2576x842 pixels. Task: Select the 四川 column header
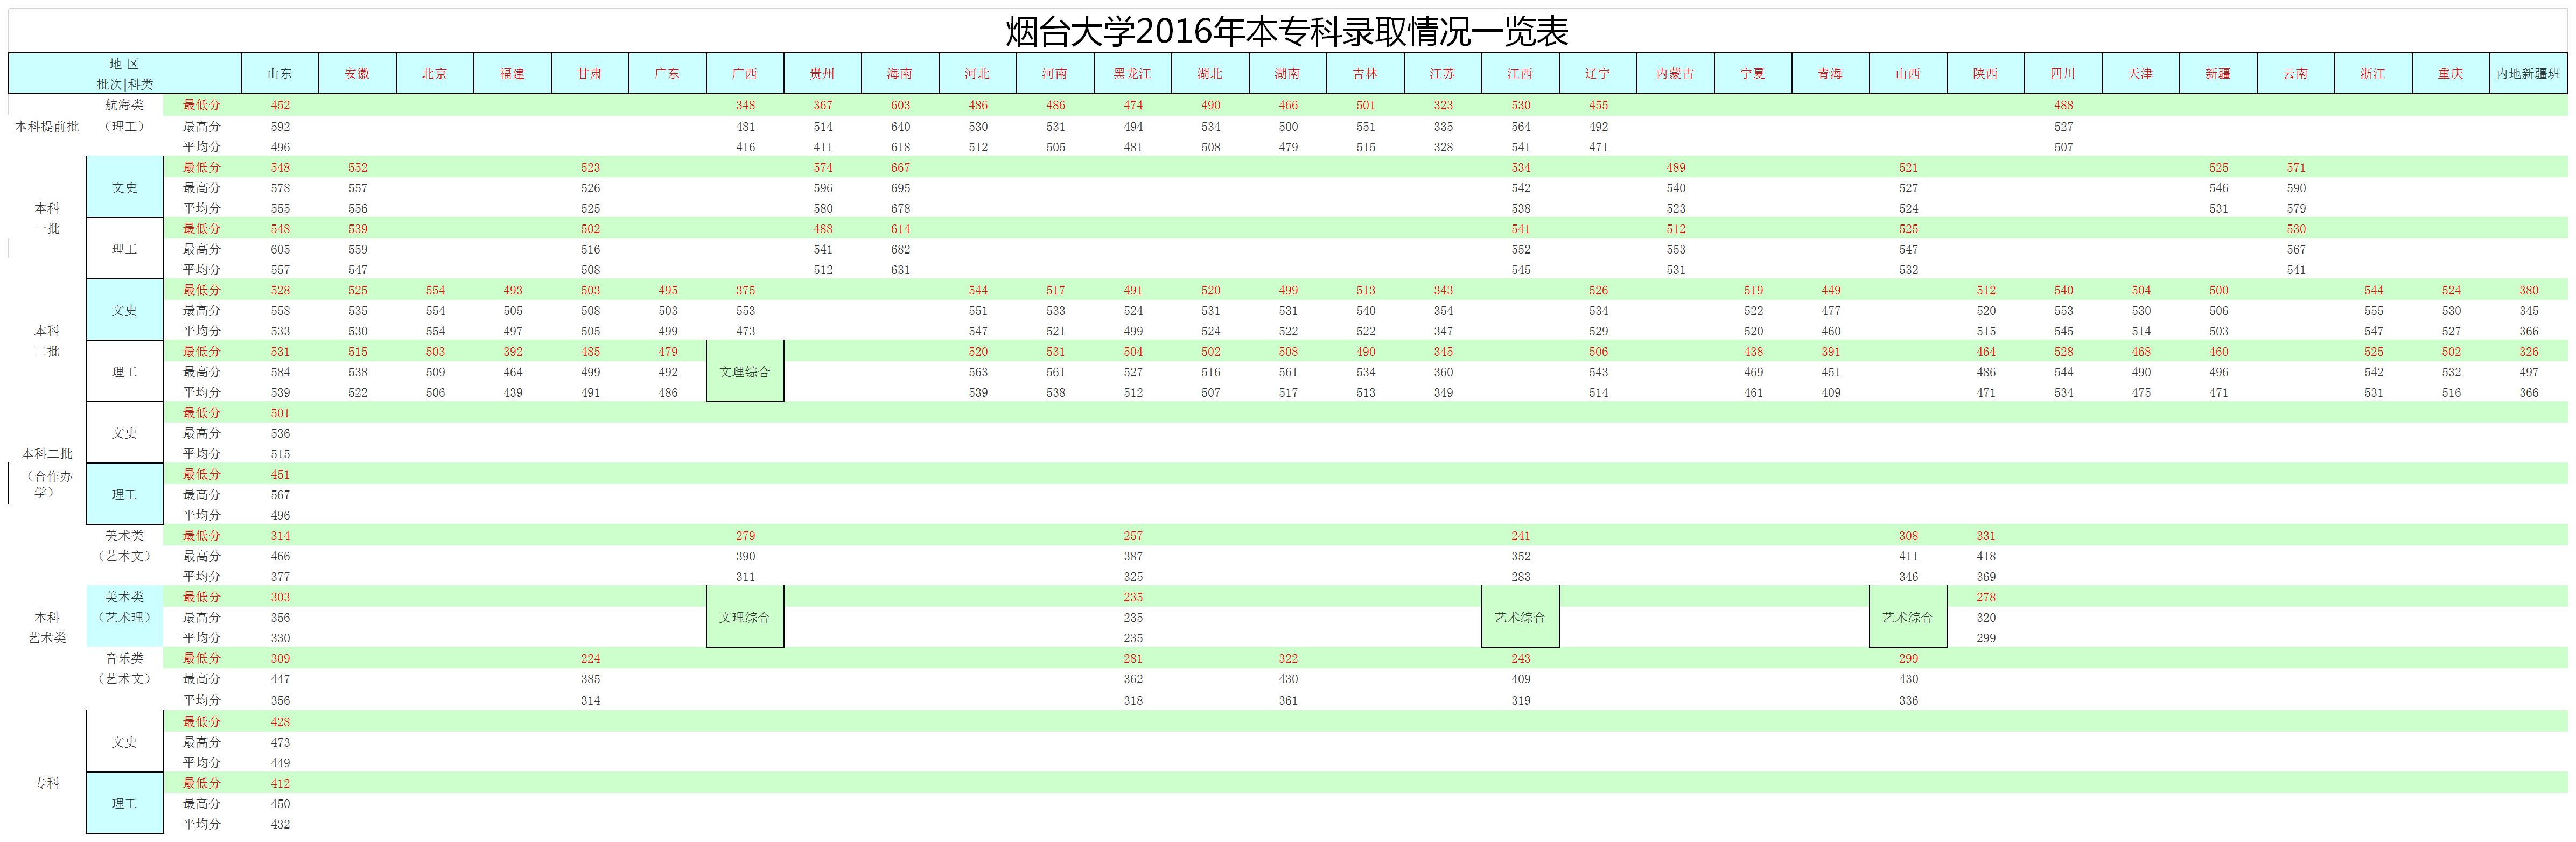pyautogui.click(x=2063, y=74)
